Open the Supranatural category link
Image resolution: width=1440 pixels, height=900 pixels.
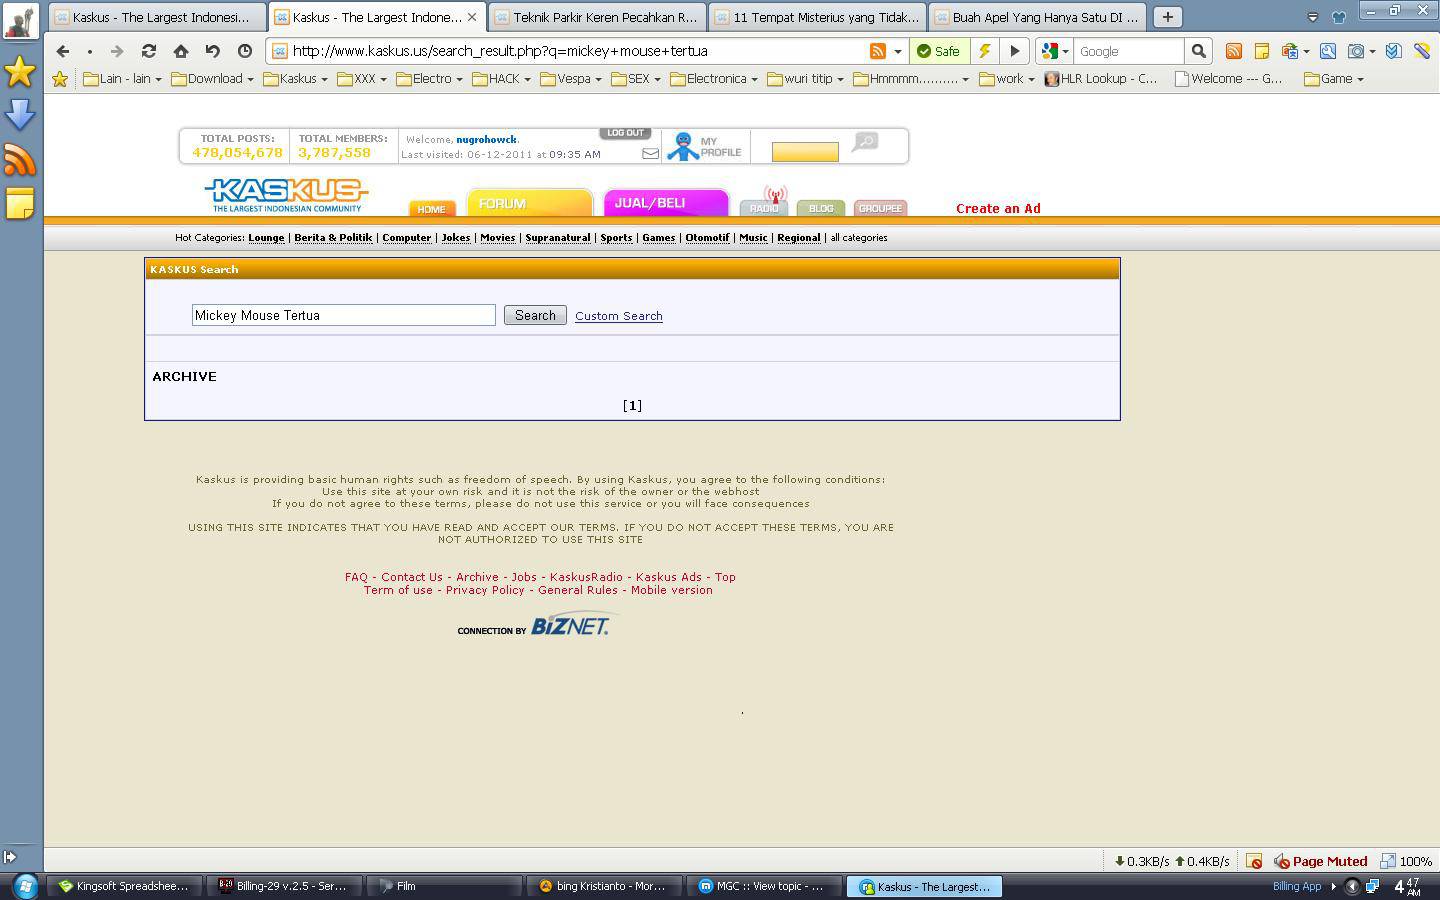pyautogui.click(x=558, y=238)
